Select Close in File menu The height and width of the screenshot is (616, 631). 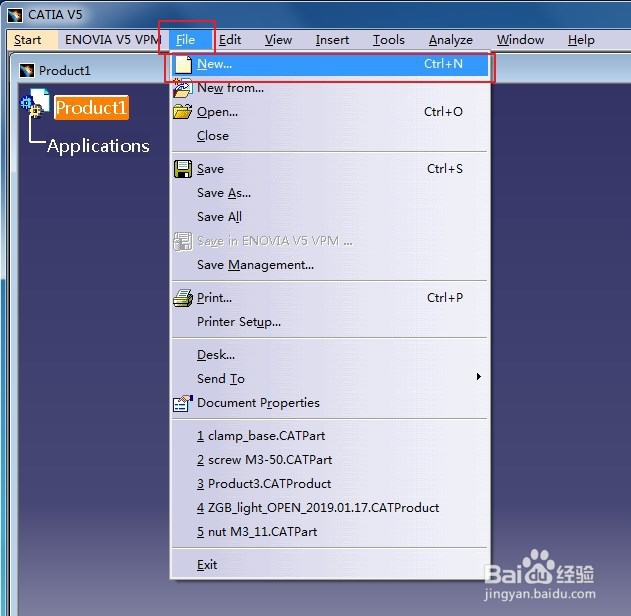coord(330,136)
